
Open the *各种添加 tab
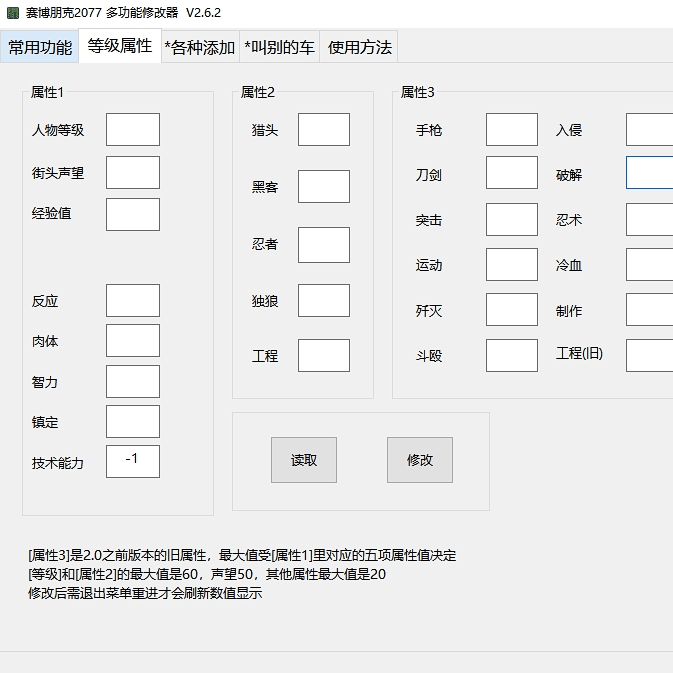click(x=200, y=47)
